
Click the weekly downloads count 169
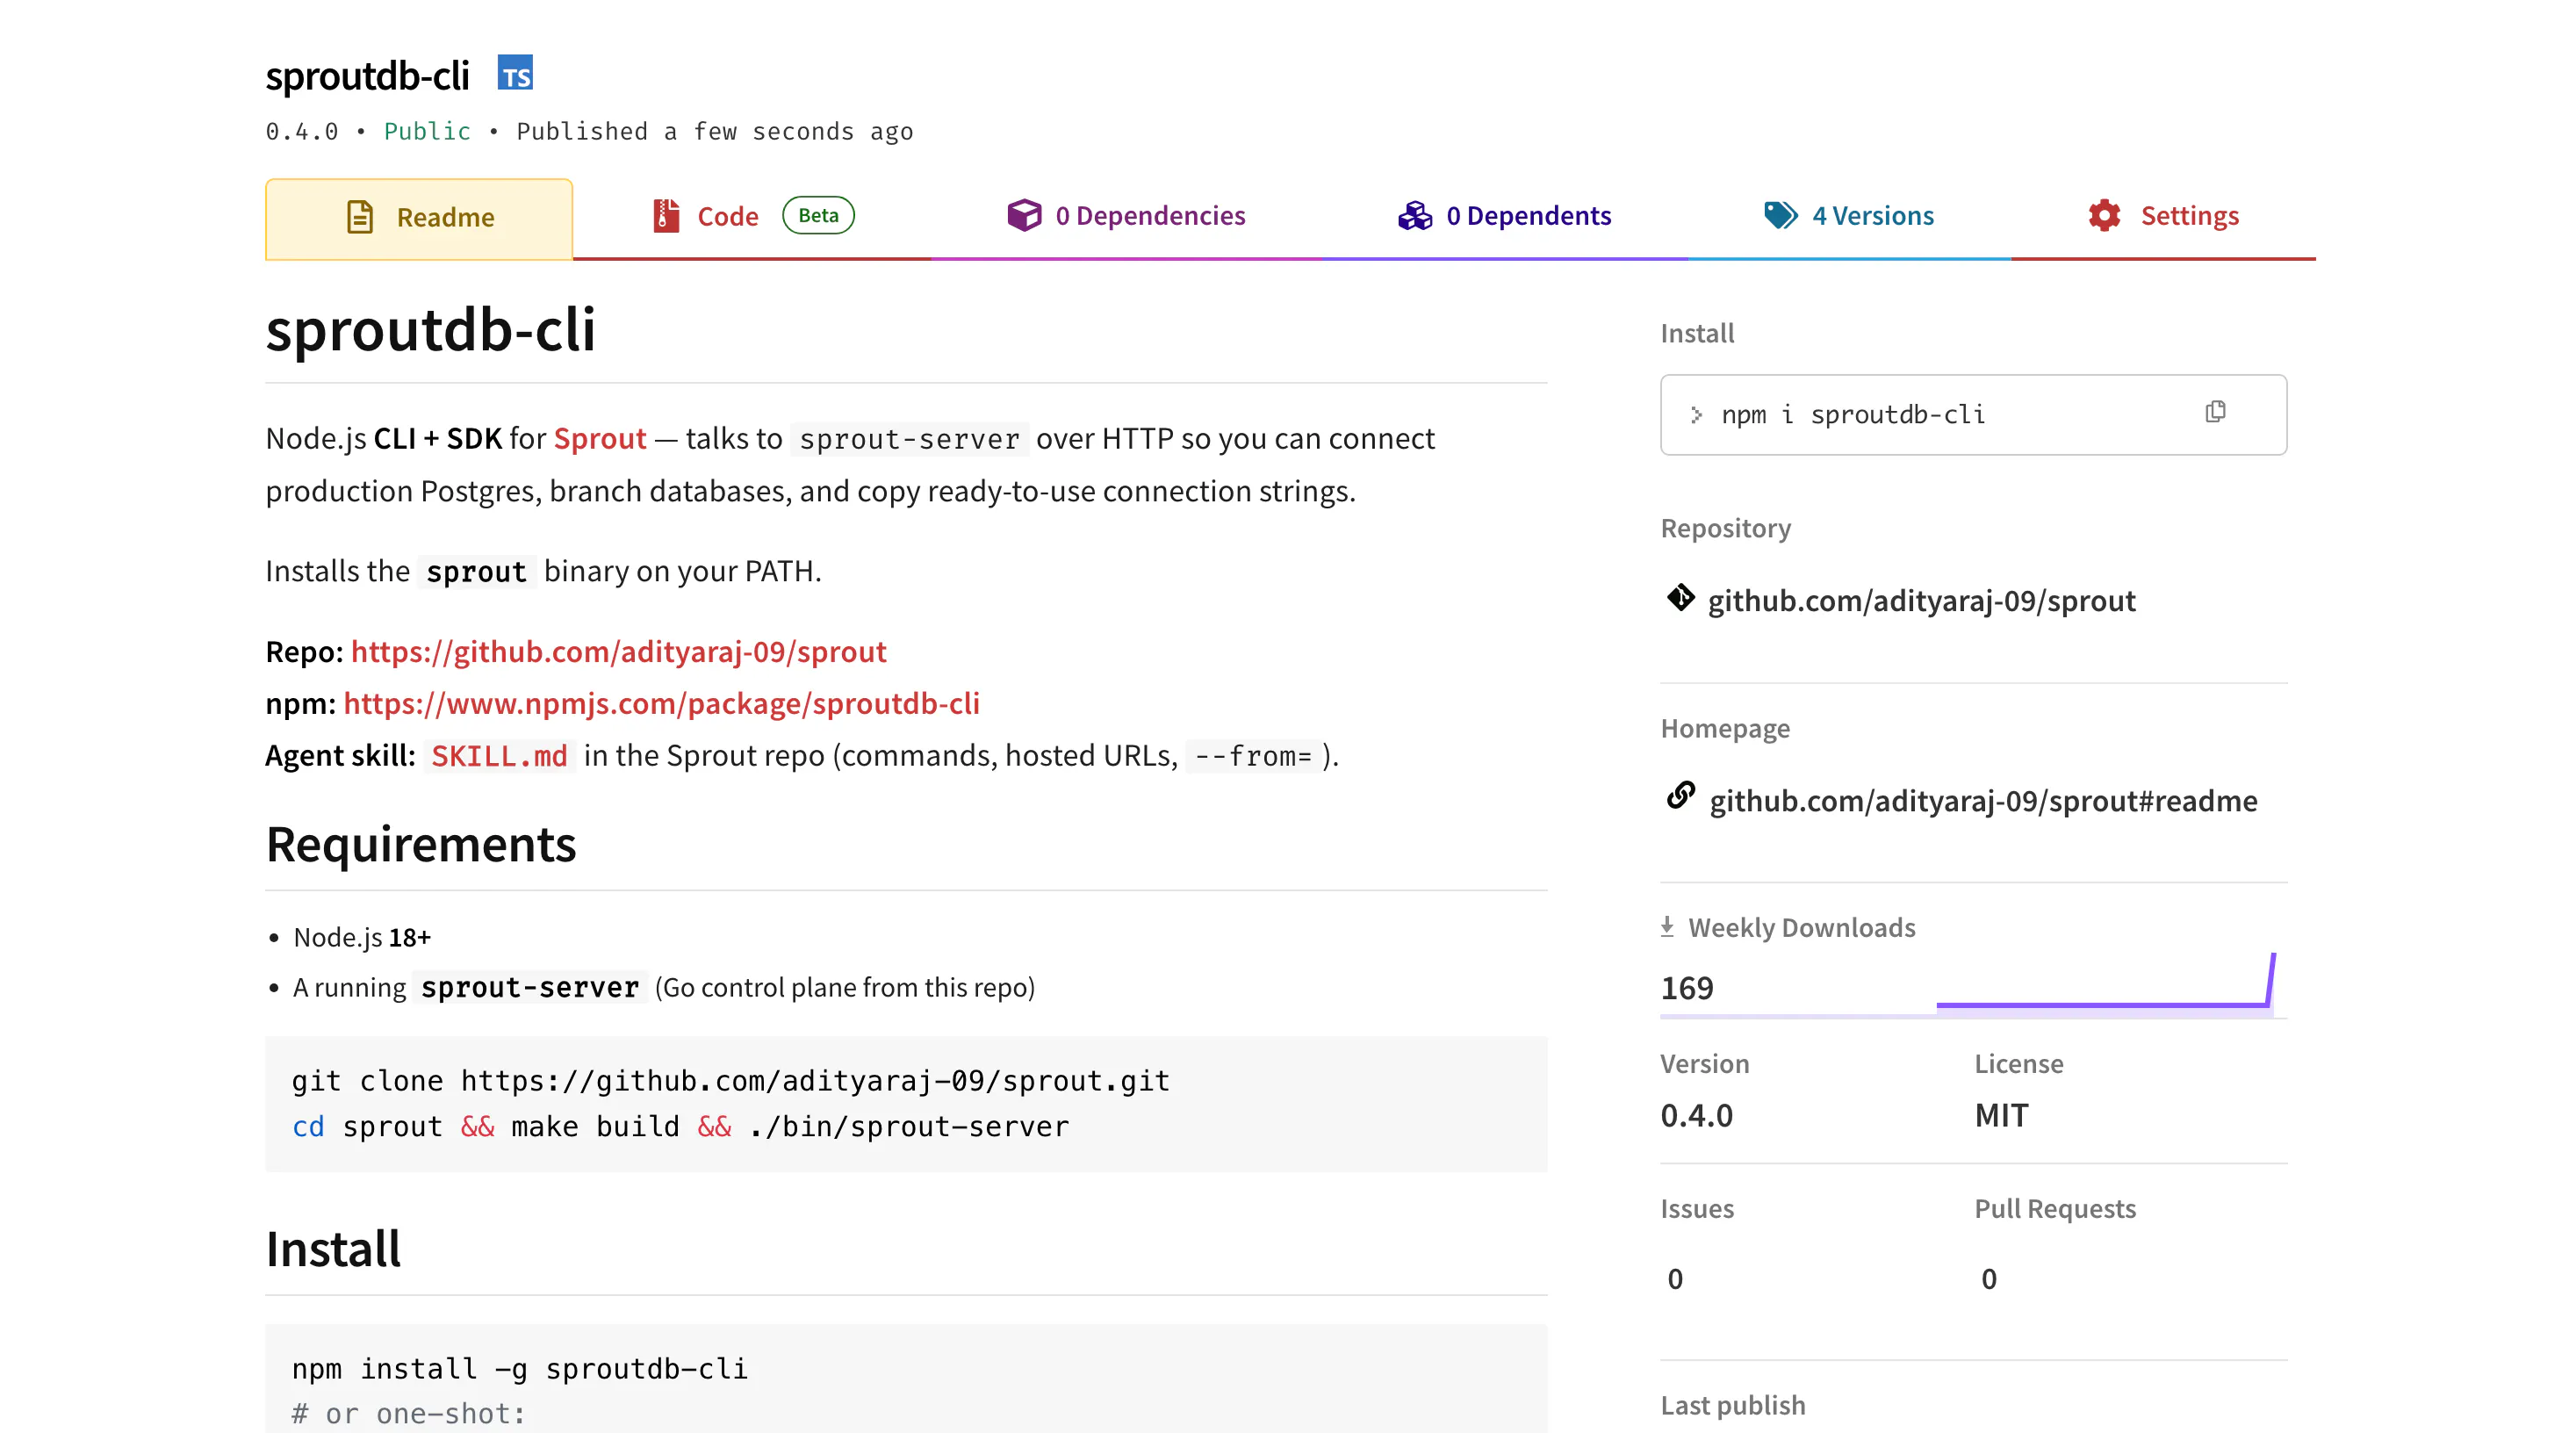click(x=1687, y=988)
